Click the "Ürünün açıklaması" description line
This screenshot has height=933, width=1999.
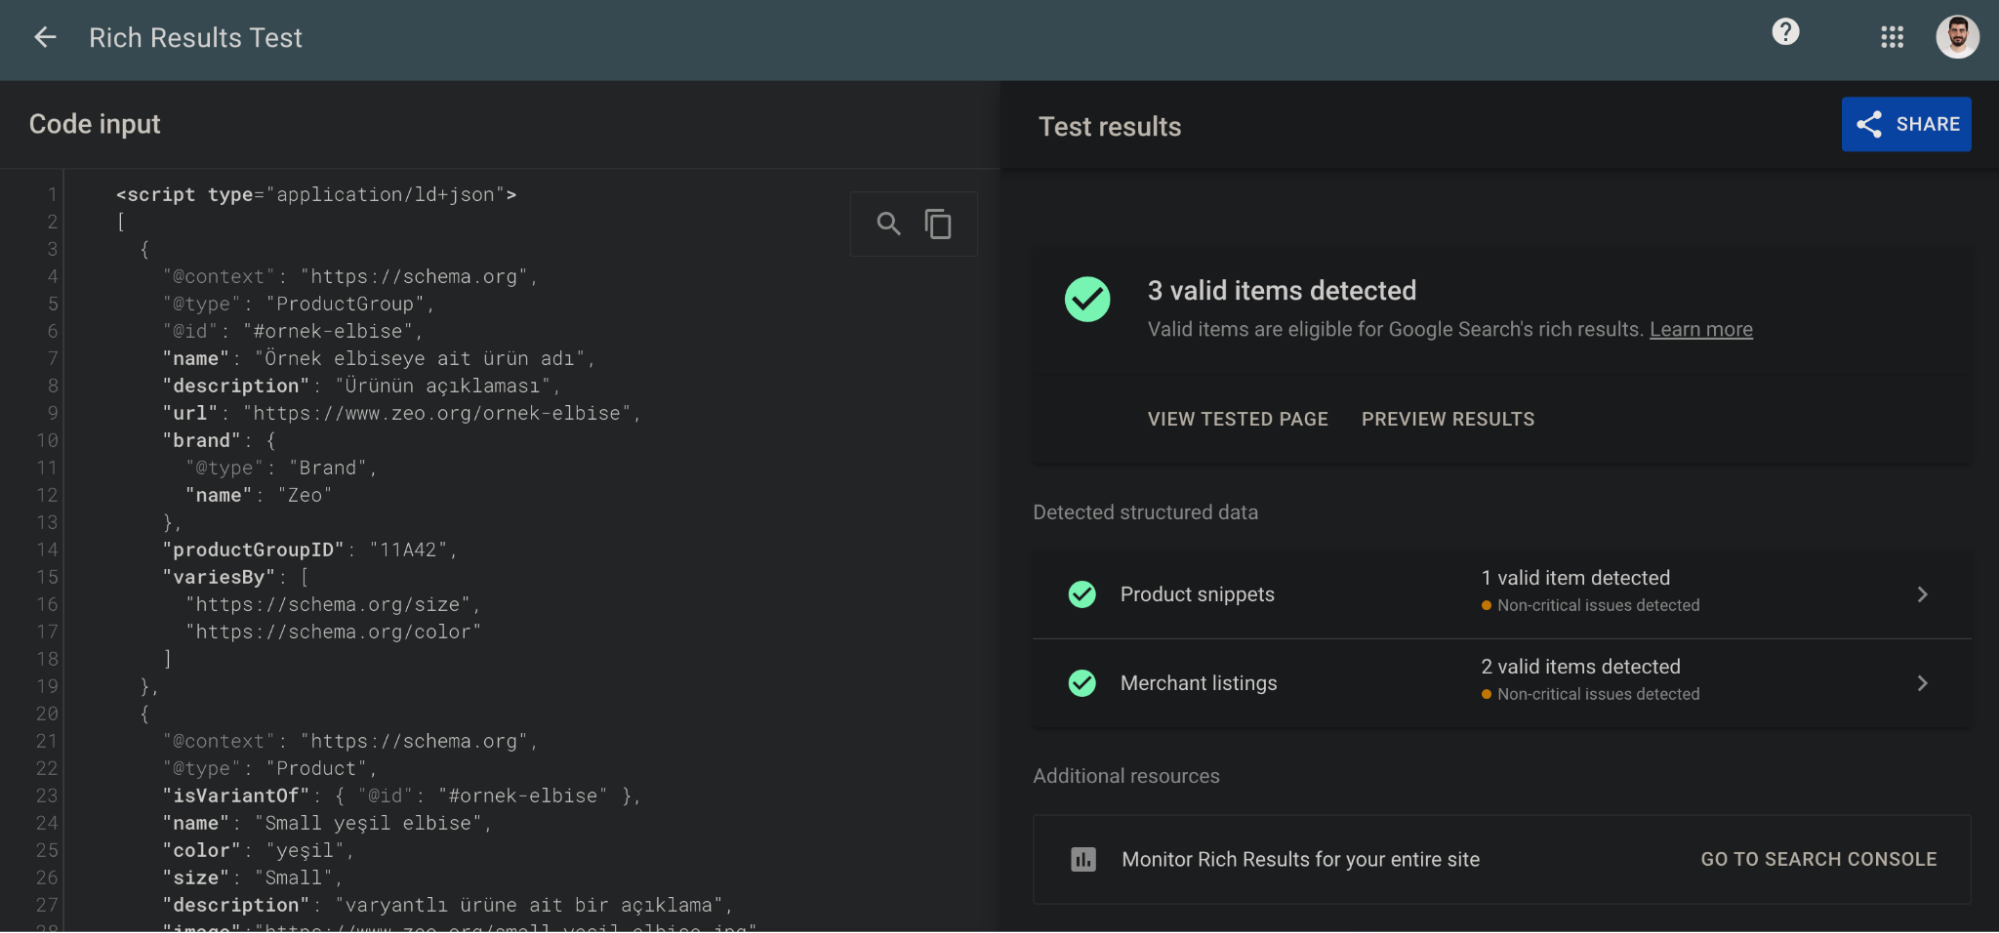[361, 385]
